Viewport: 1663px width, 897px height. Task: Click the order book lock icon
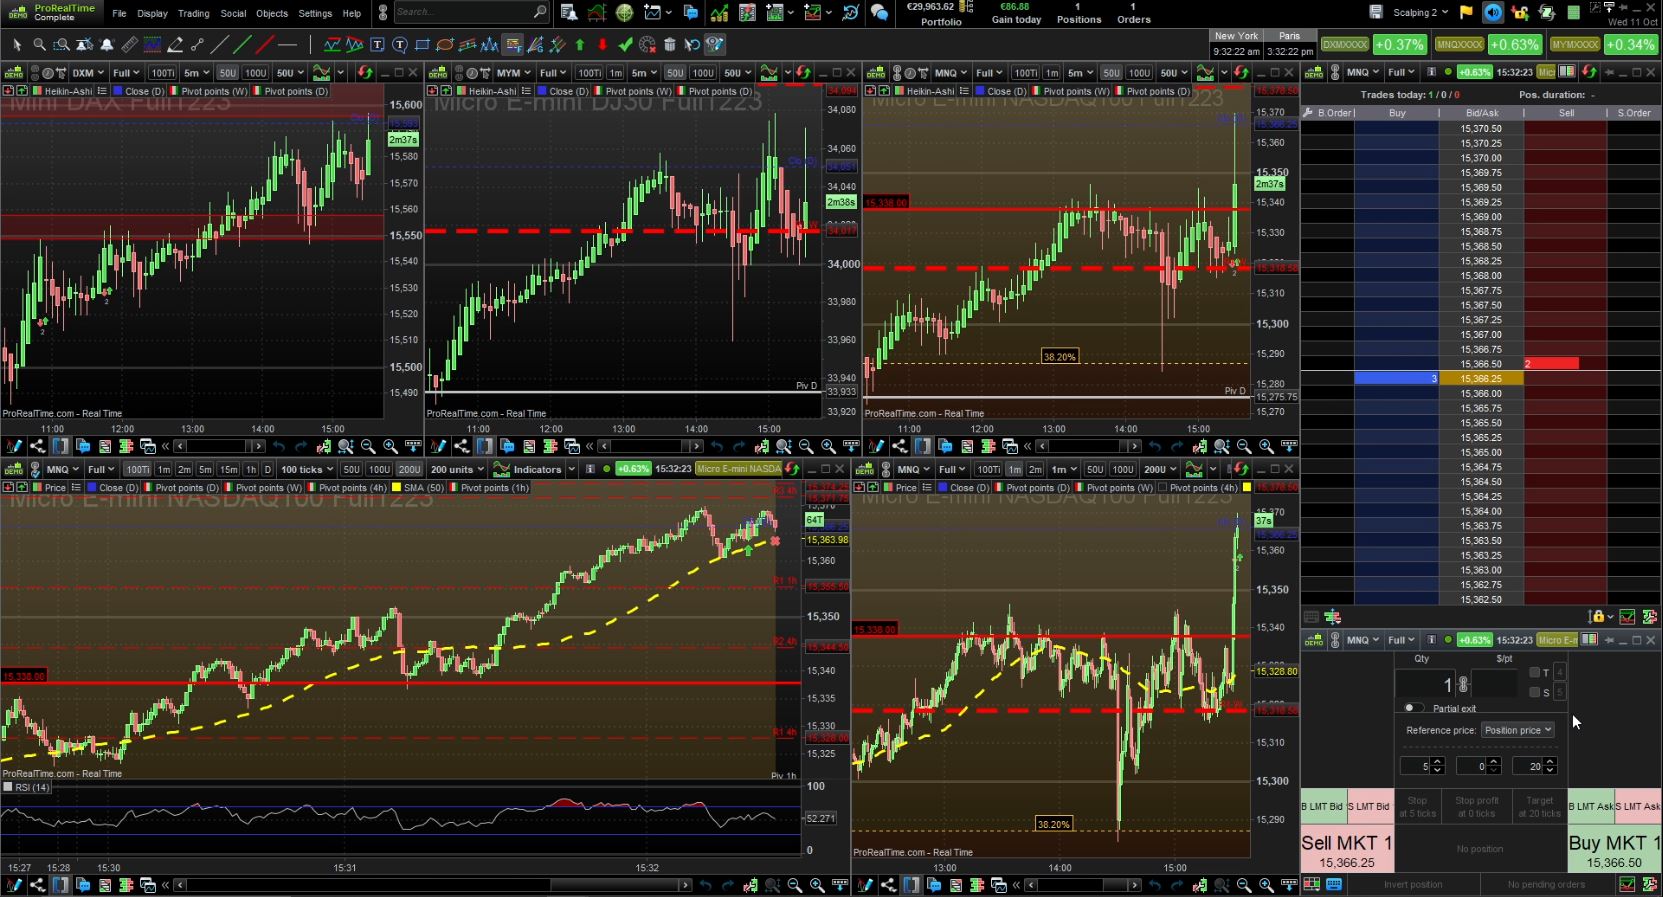coord(1597,617)
